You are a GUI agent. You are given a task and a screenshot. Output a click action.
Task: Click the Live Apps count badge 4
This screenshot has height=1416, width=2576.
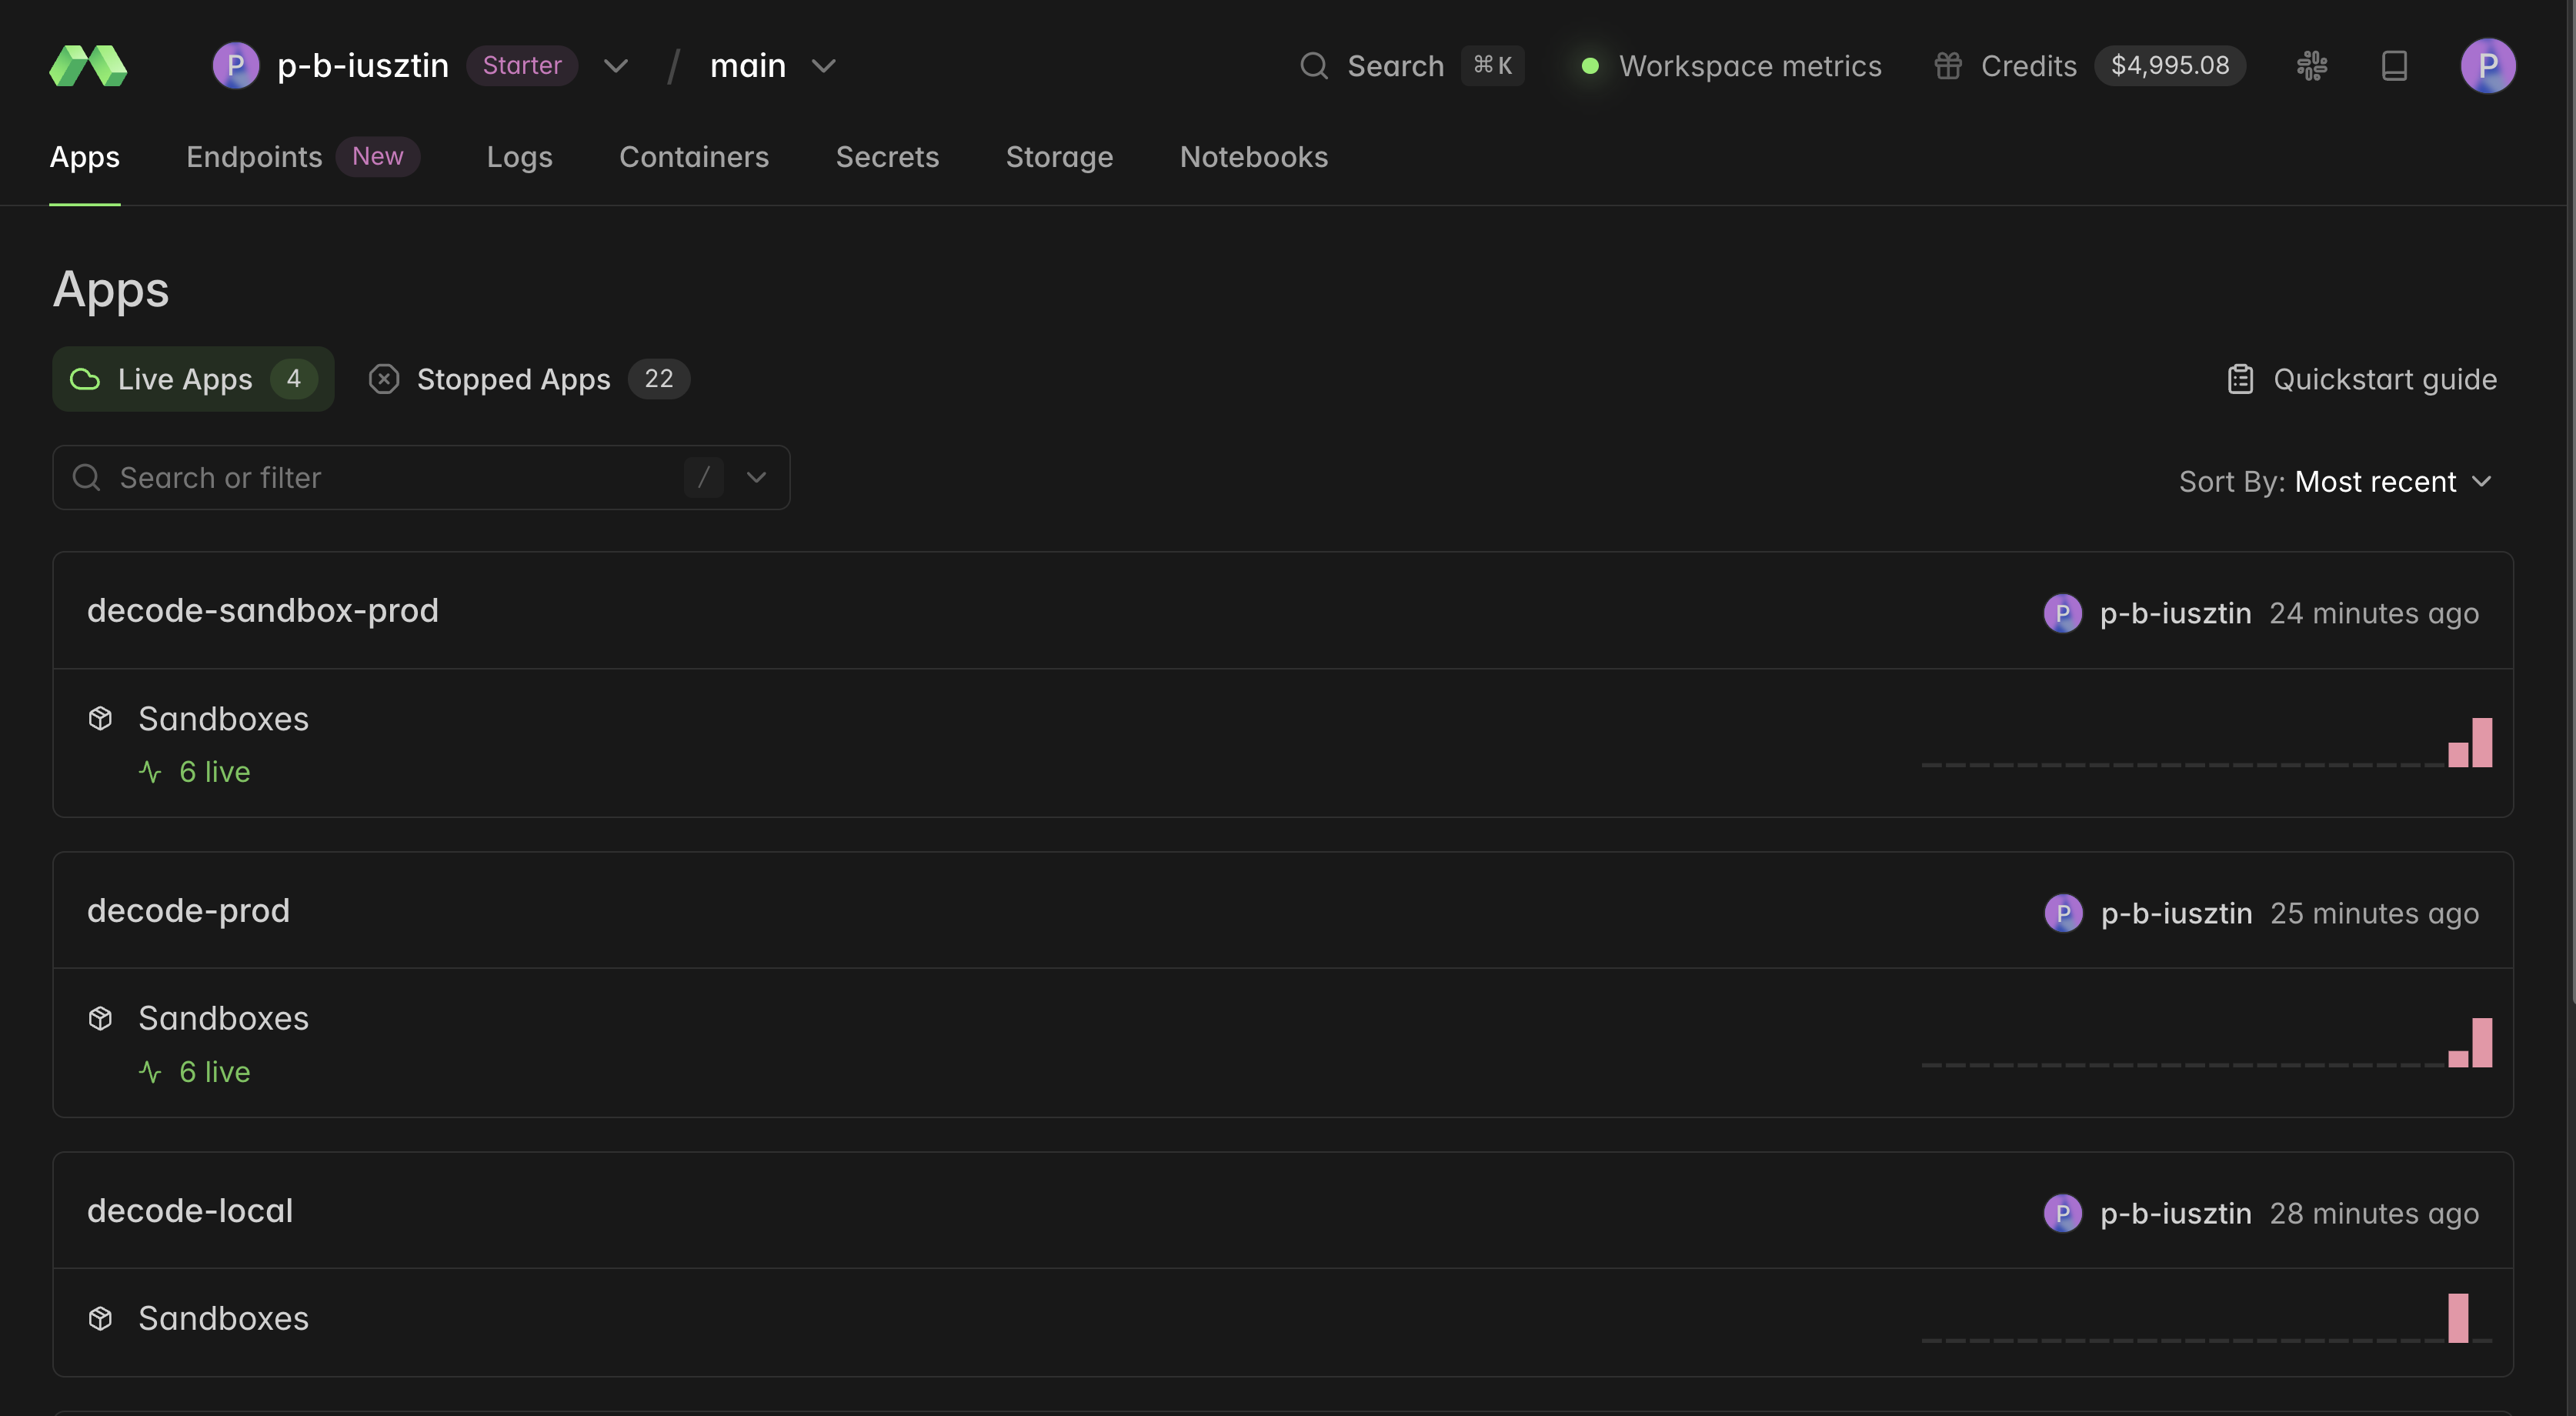[294, 379]
